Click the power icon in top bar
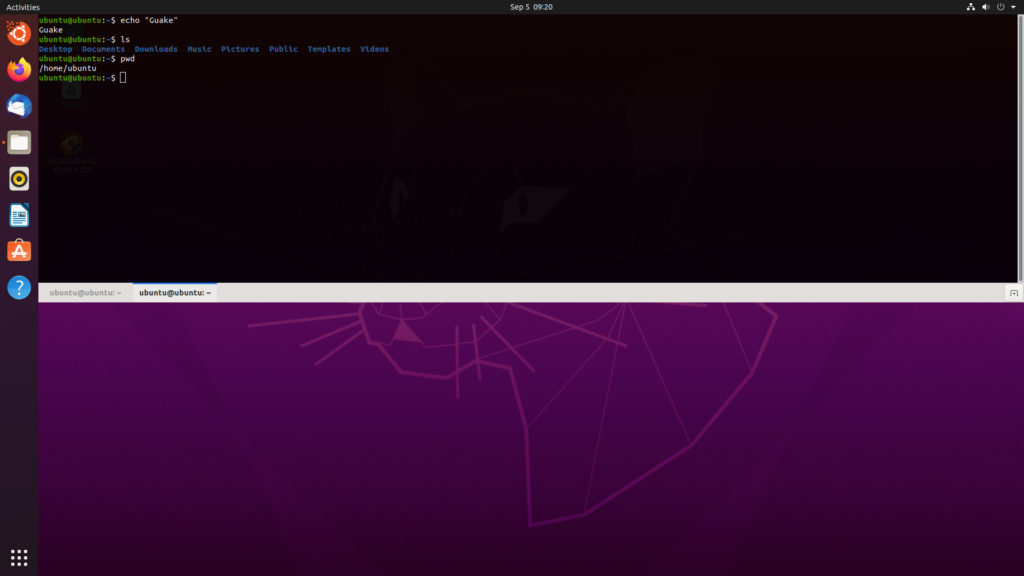Viewport: 1024px width, 576px height. 1000,7
